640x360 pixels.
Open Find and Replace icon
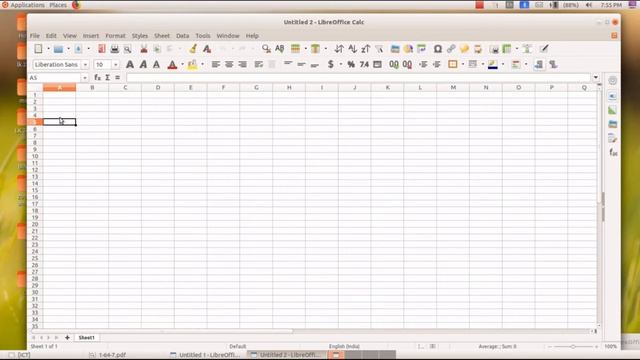tap(266, 49)
